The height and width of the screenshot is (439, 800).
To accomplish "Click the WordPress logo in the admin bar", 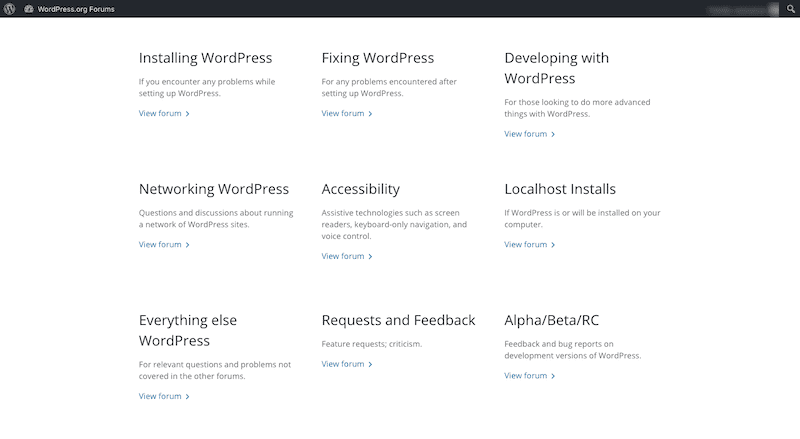I will [x=9, y=8].
